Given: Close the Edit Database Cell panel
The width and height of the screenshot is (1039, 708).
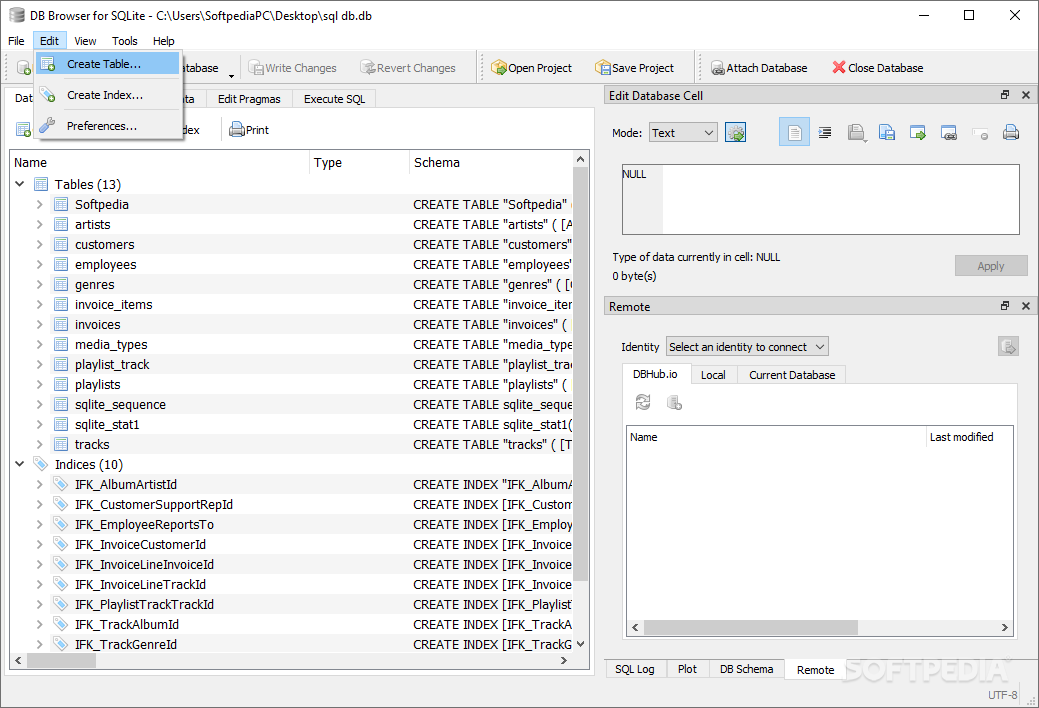Looking at the screenshot, I should (1026, 95).
